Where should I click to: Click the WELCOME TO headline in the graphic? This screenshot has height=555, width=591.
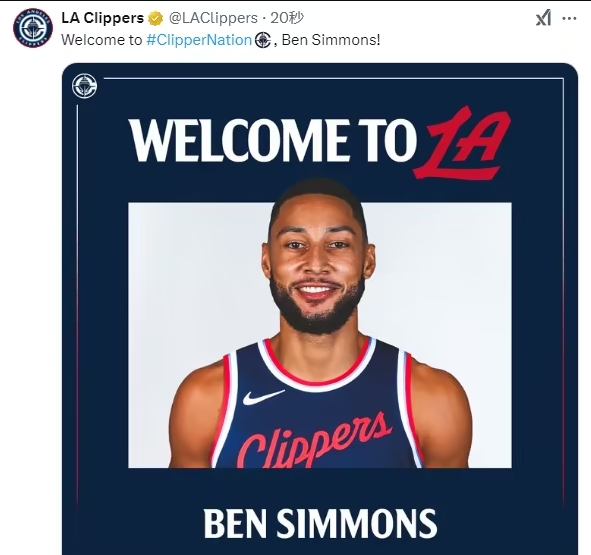click(x=273, y=140)
